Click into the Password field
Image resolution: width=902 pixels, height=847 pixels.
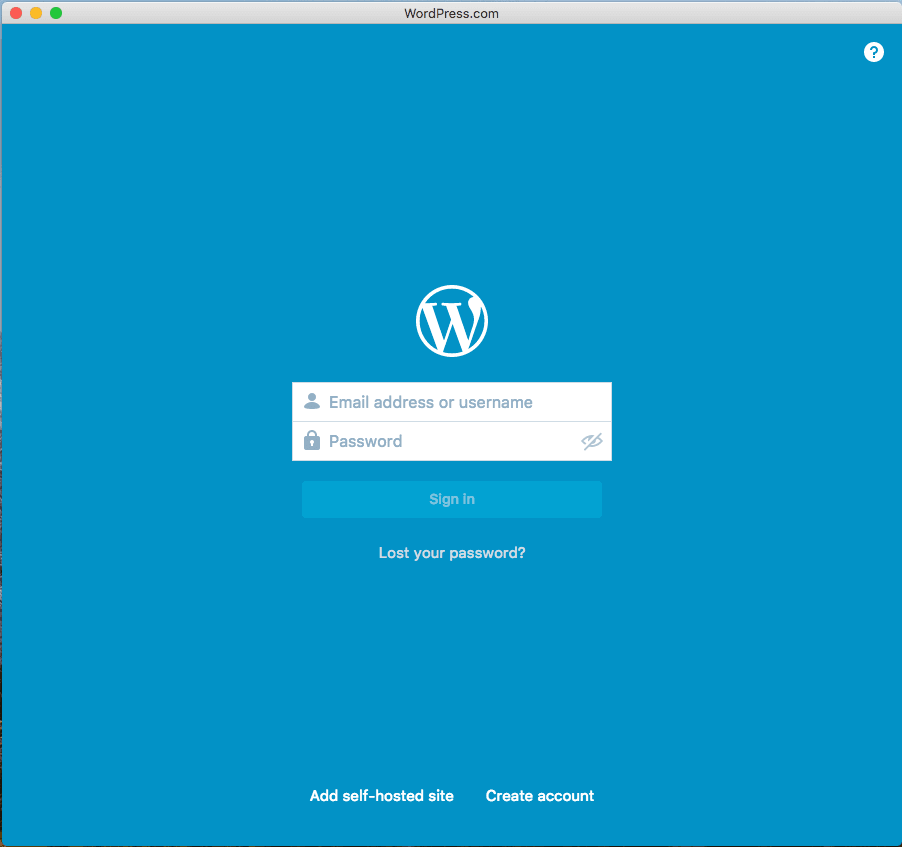click(x=452, y=441)
